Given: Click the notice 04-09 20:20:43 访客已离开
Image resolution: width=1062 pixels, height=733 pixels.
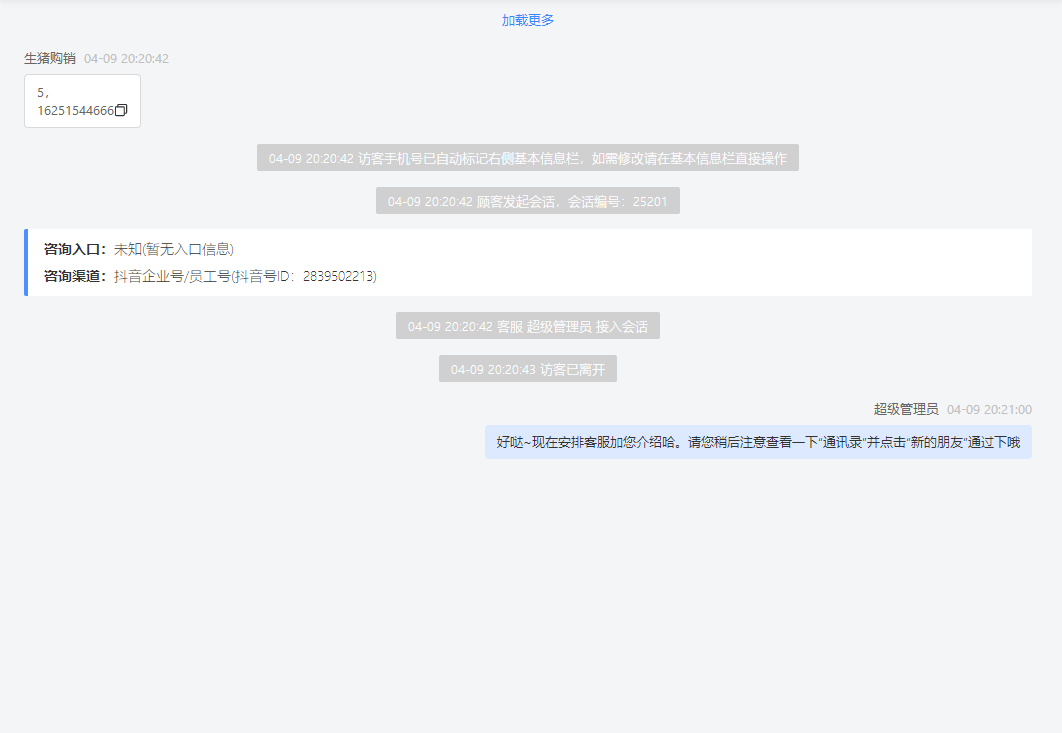Looking at the screenshot, I should (528, 369).
